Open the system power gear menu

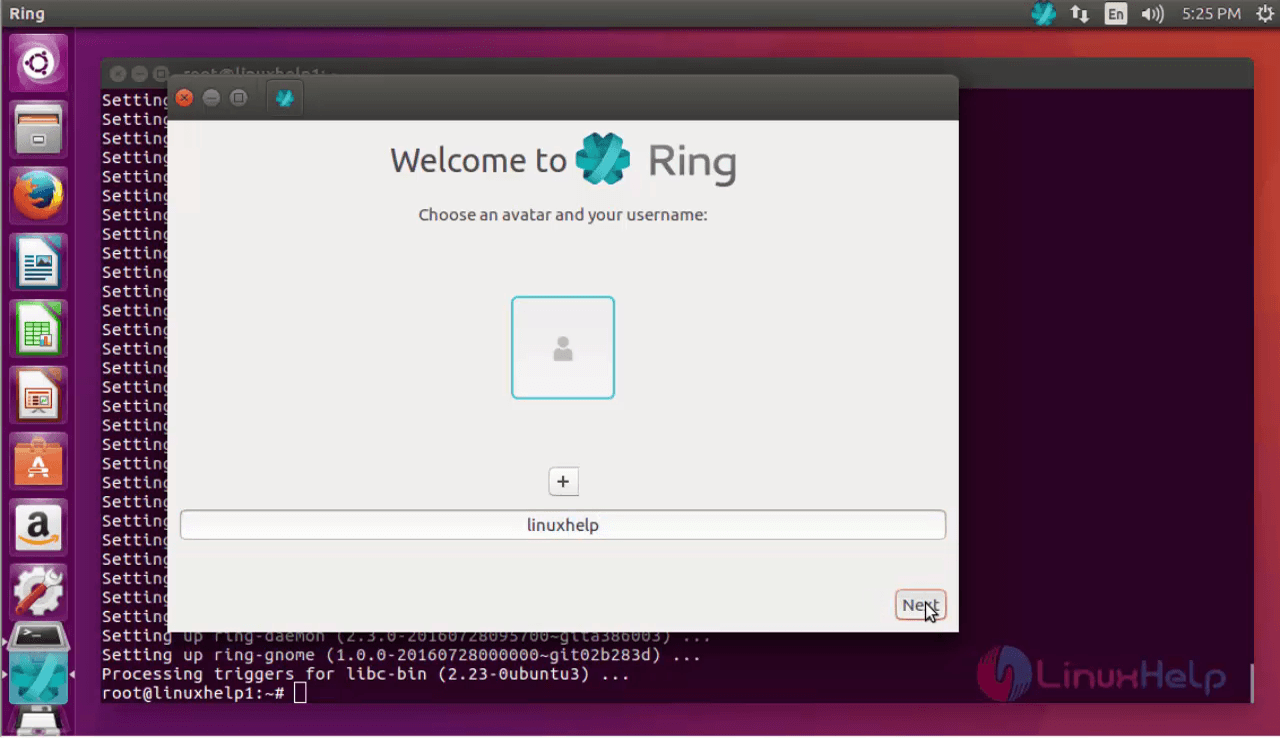pyautogui.click(x=1265, y=14)
